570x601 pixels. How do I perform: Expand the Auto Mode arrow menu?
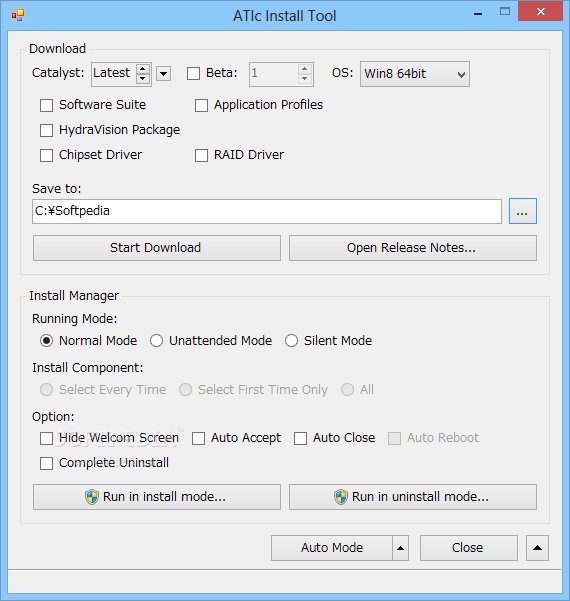401,548
